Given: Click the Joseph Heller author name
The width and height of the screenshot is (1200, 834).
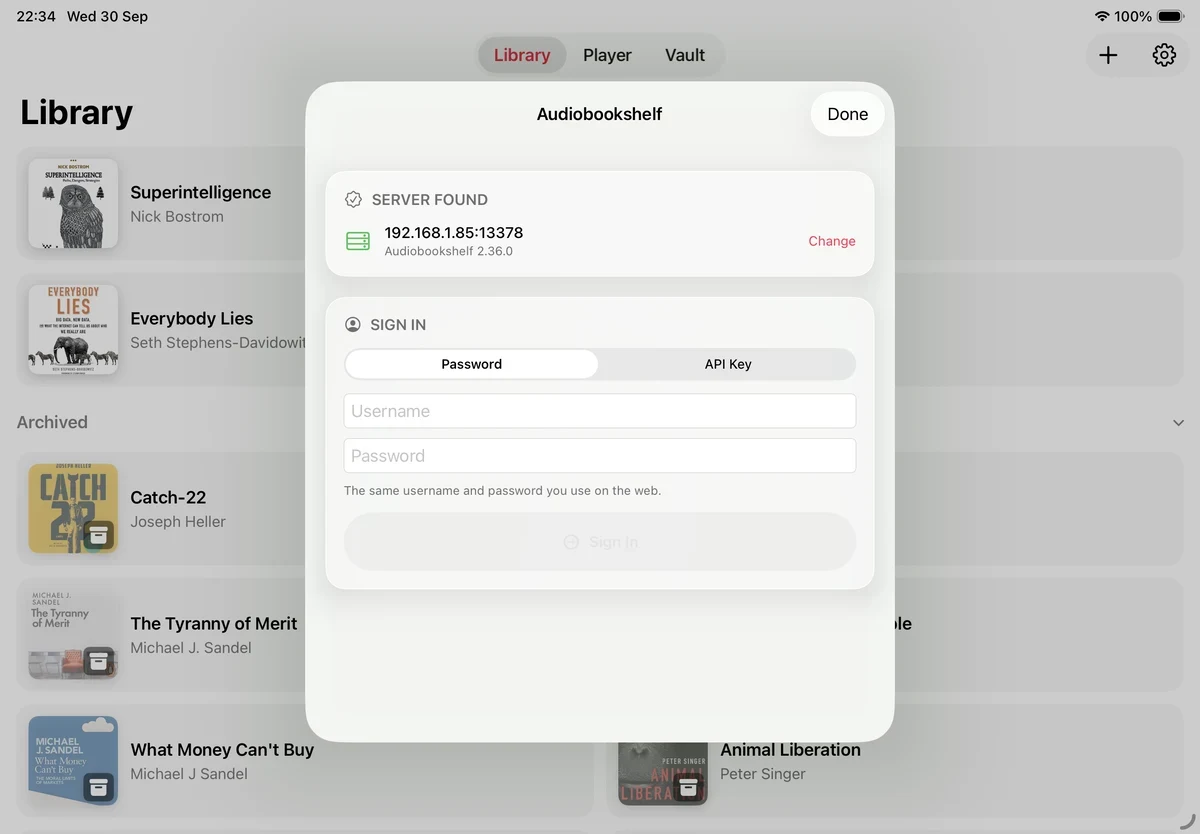Looking at the screenshot, I should pos(178,521).
